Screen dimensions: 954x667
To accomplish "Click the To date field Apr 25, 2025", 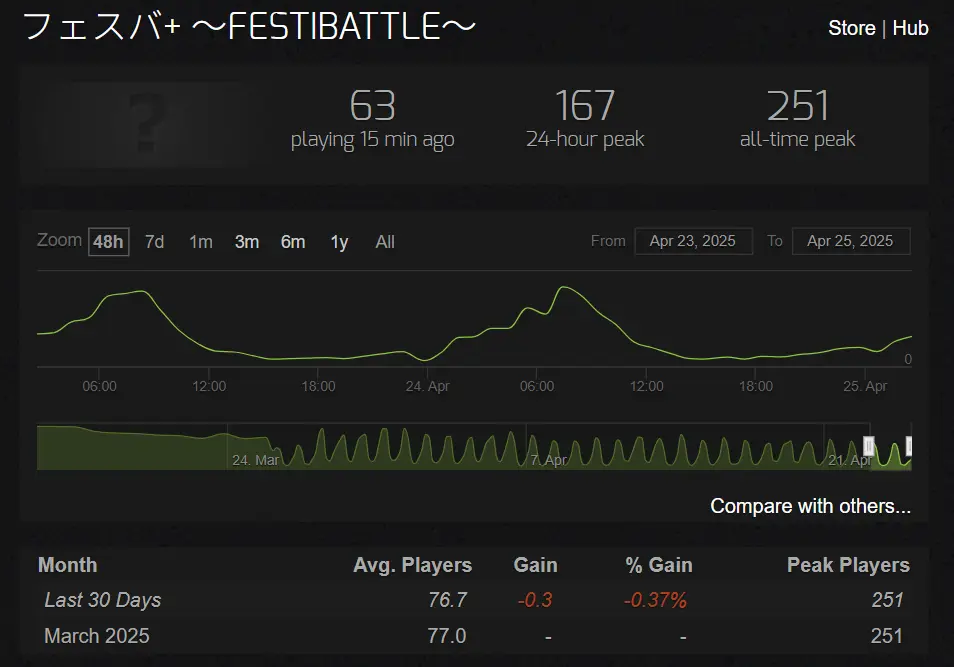I will (851, 241).
